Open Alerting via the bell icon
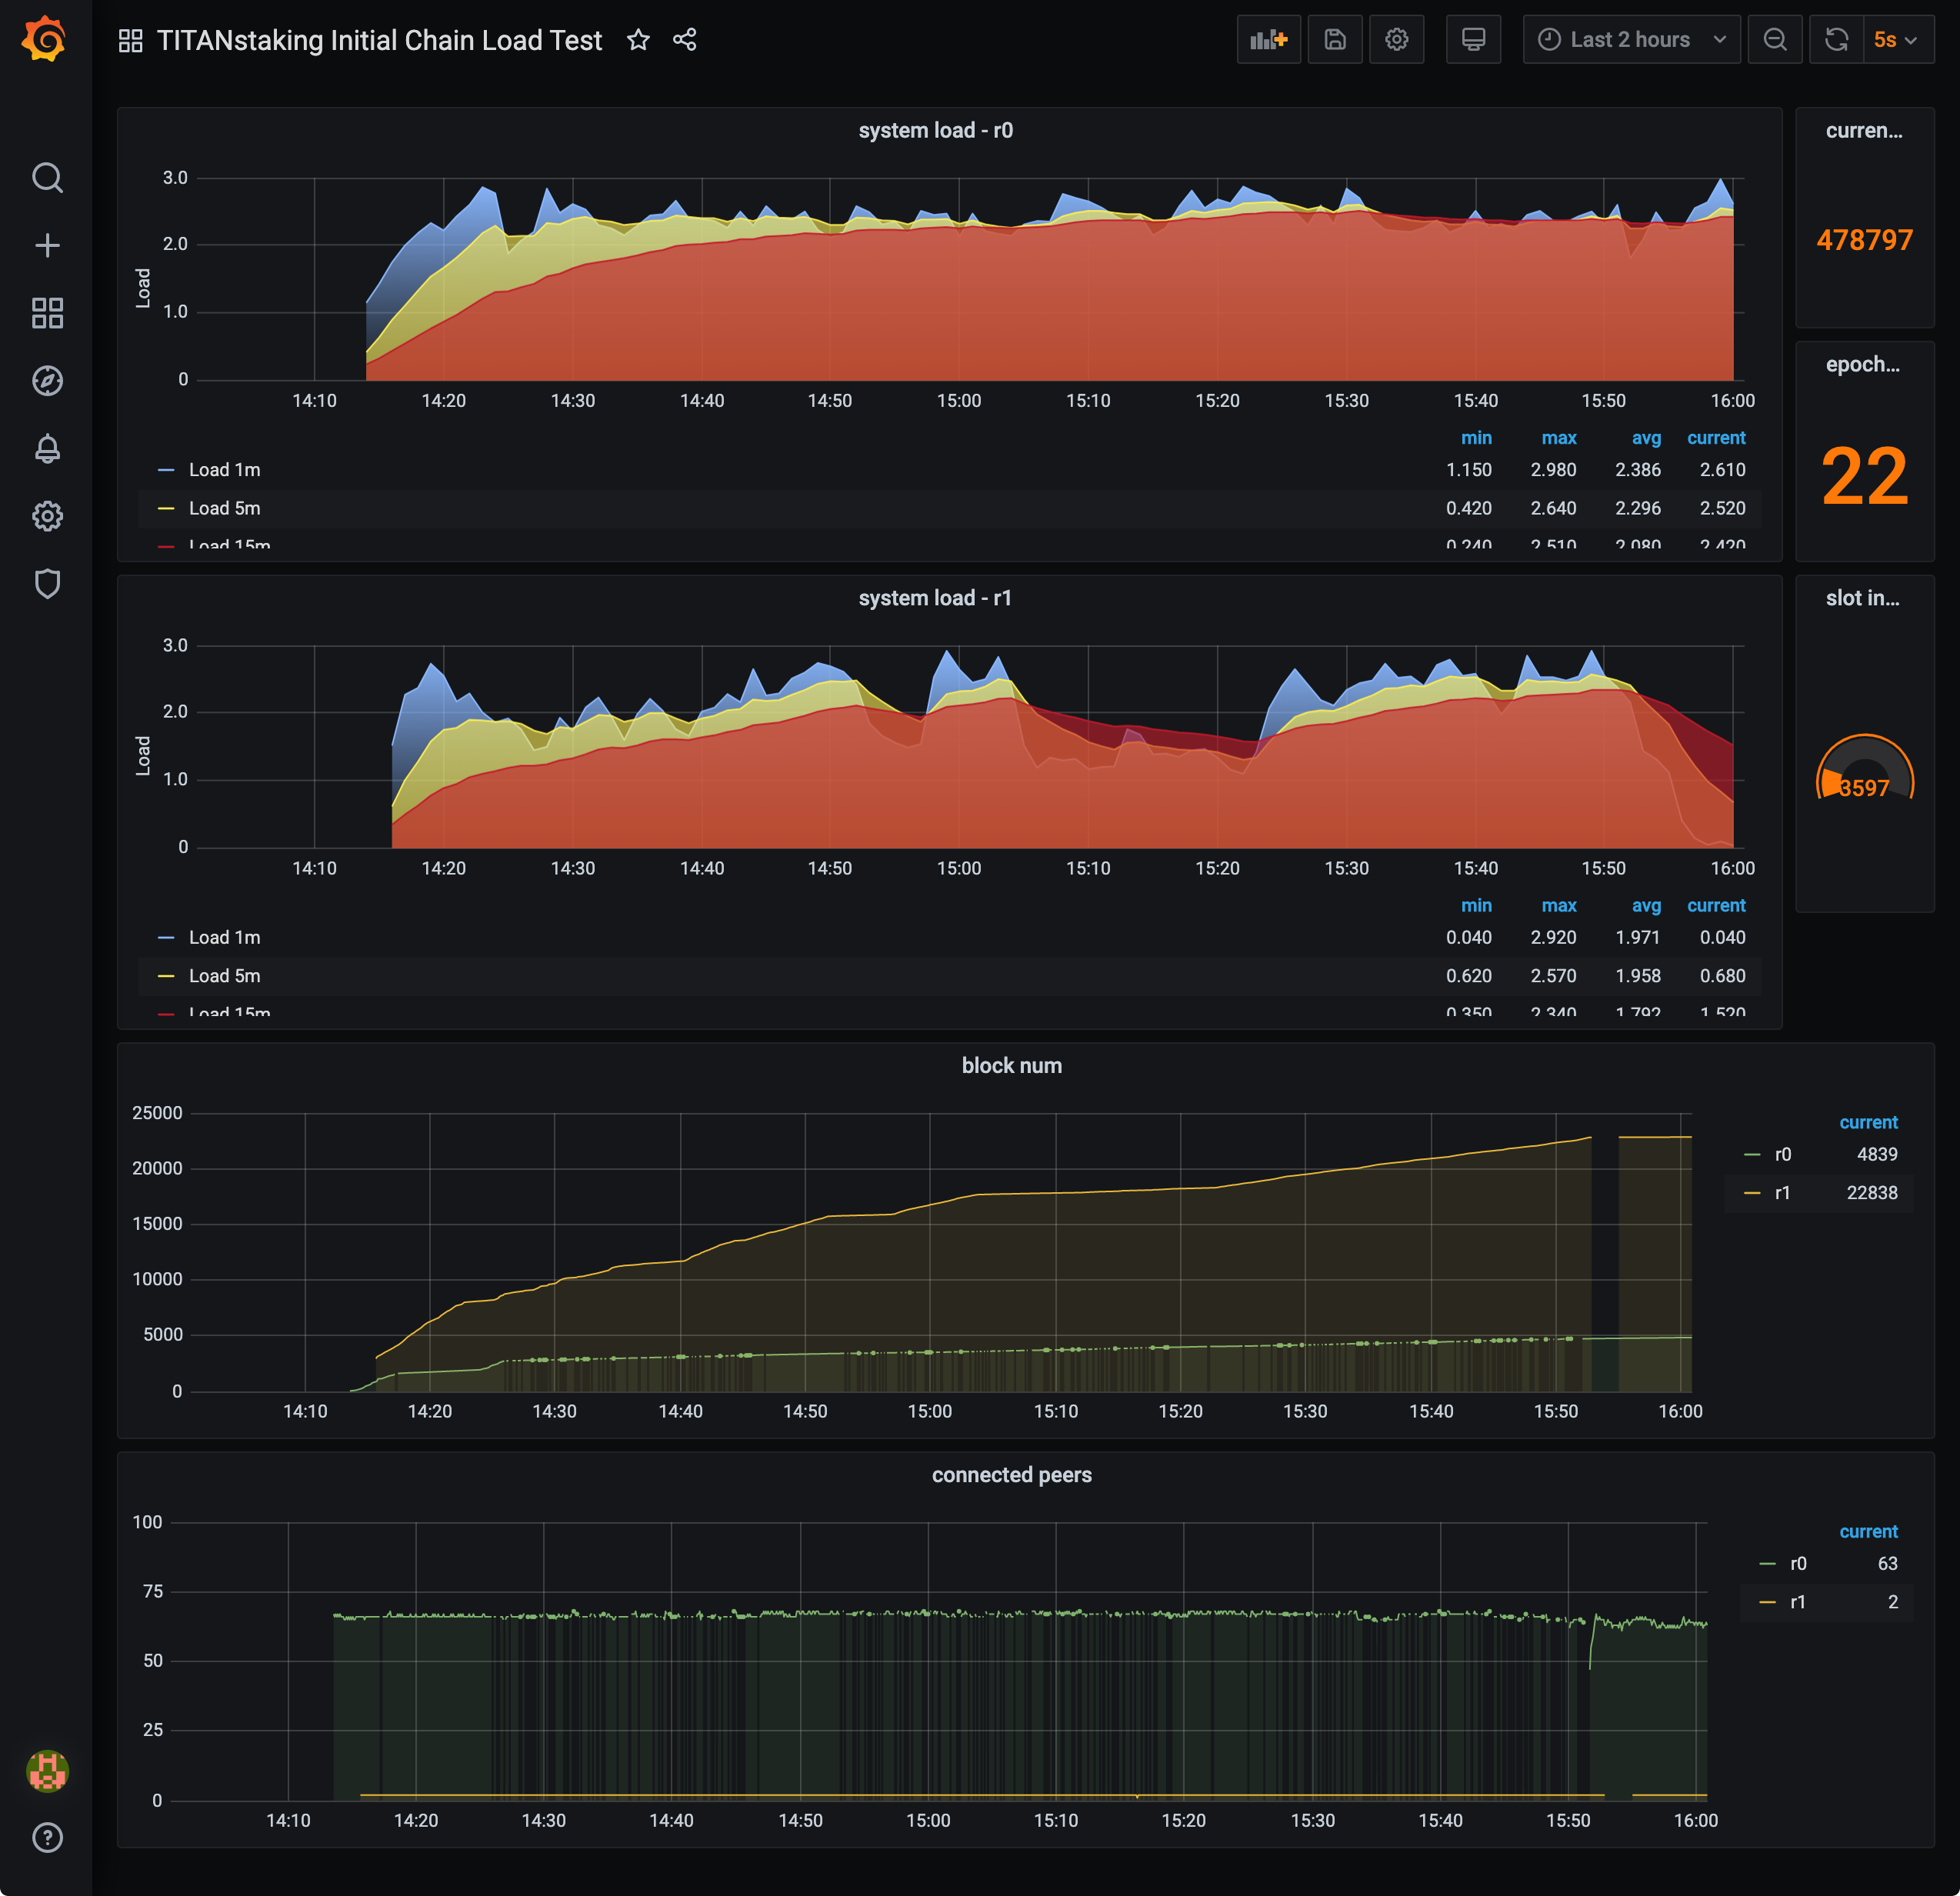 pos(47,448)
